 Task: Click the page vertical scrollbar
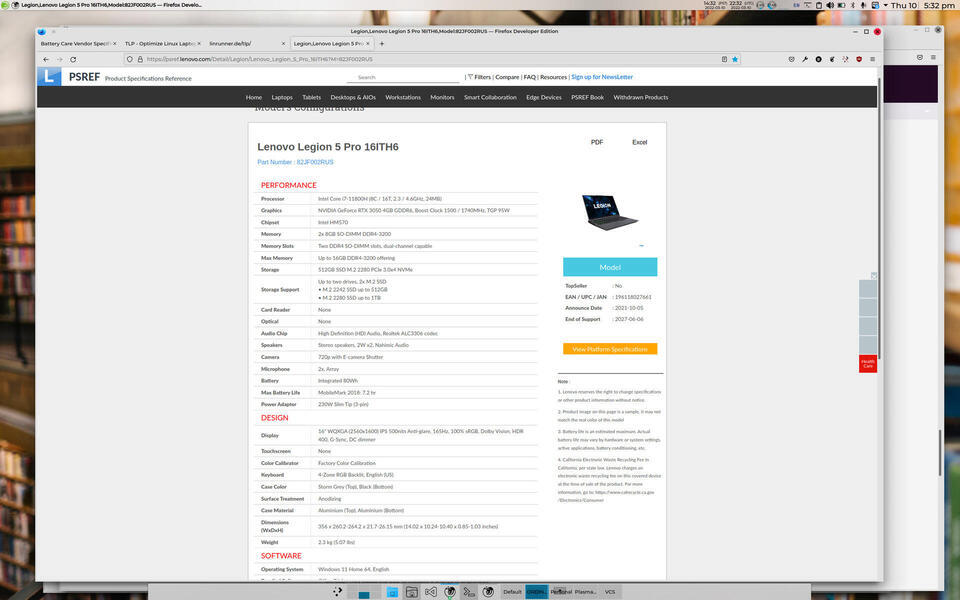(880, 217)
